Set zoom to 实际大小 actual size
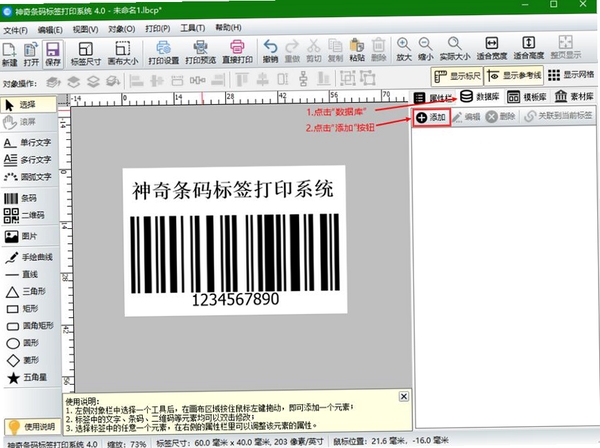600x448 pixels. pyautogui.click(x=455, y=49)
